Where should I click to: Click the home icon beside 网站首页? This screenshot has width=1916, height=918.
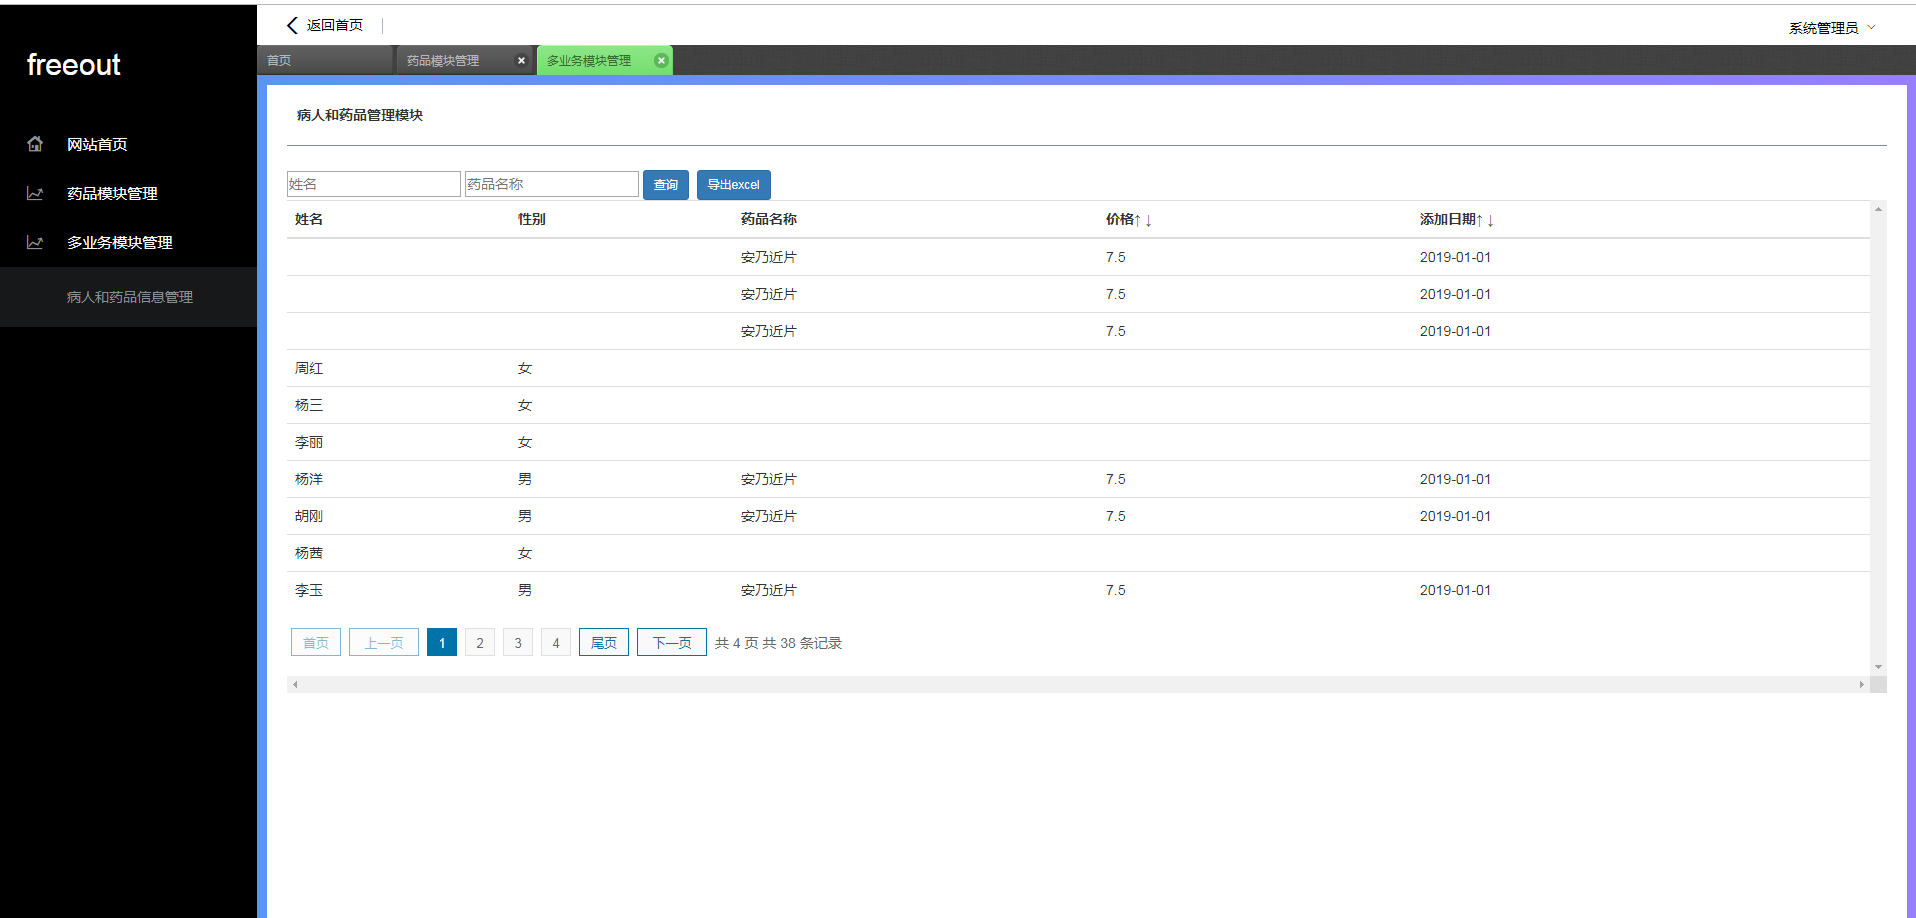35,144
